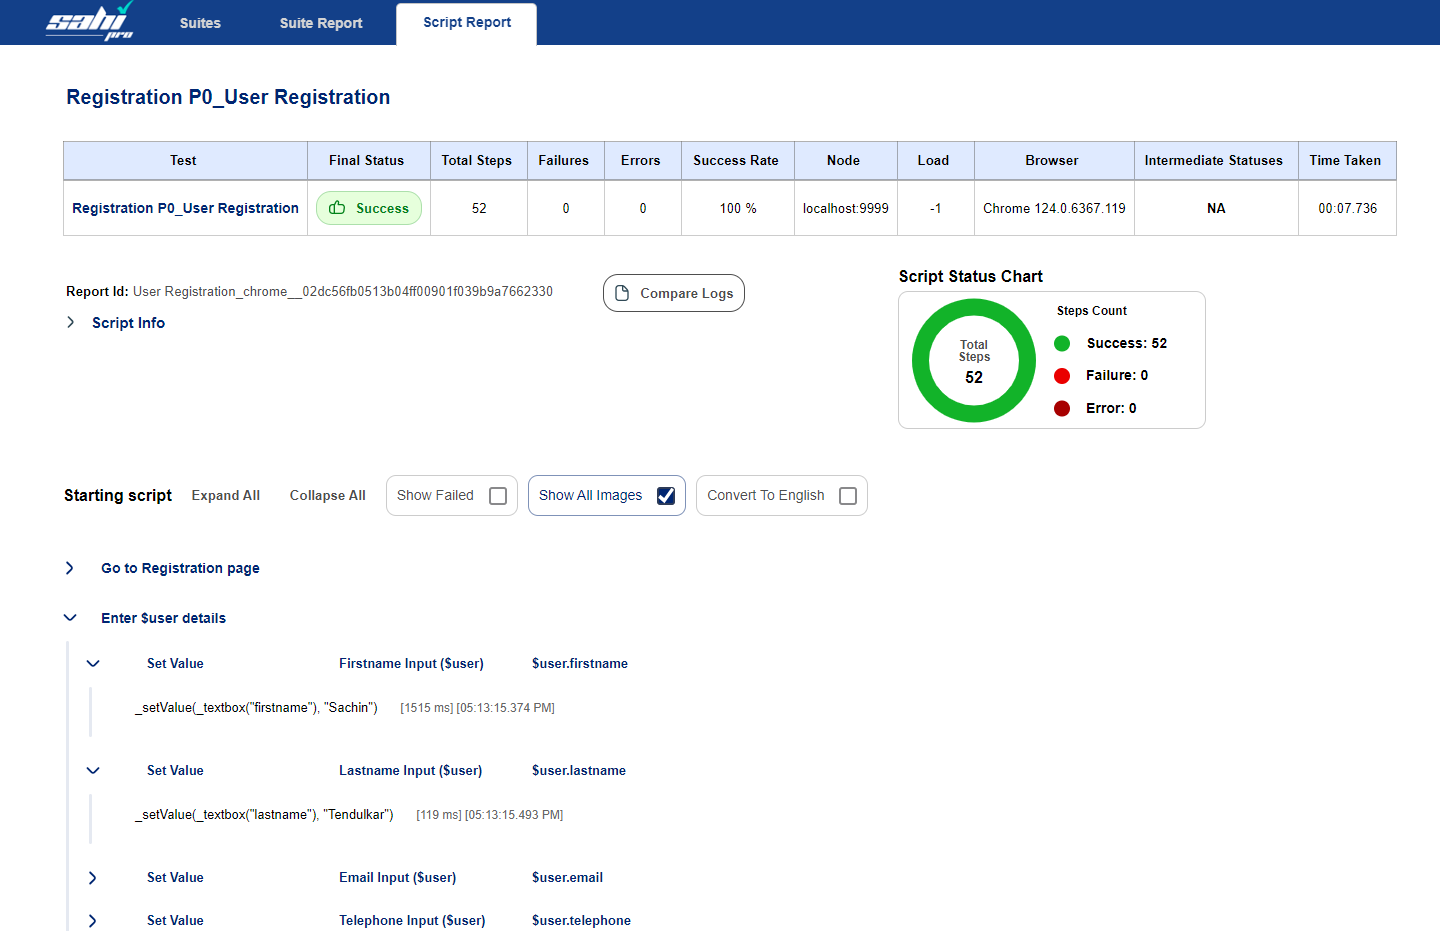Click the green Success legend dot
The height and width of the screenshot is (931, 1440).
[1062, 343]
